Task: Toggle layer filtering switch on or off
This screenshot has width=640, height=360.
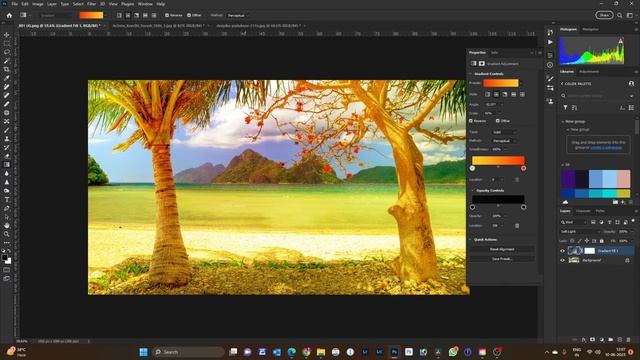Action: (x=633, y=221)
